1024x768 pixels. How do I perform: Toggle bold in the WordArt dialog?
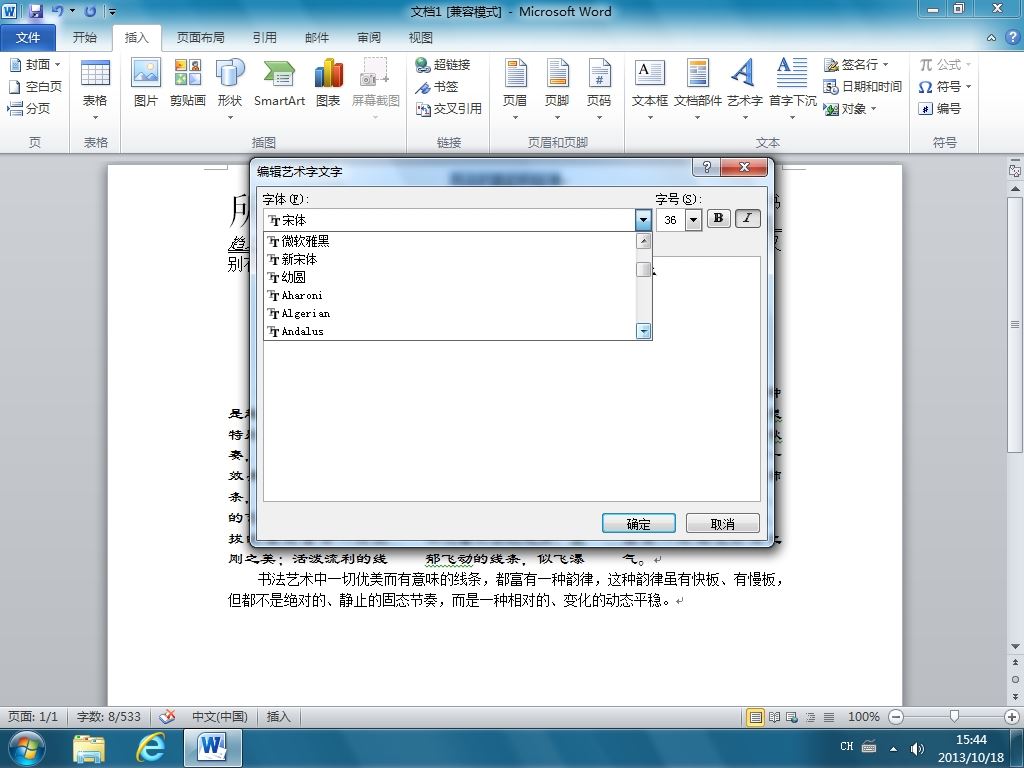[x=718, y=218]
